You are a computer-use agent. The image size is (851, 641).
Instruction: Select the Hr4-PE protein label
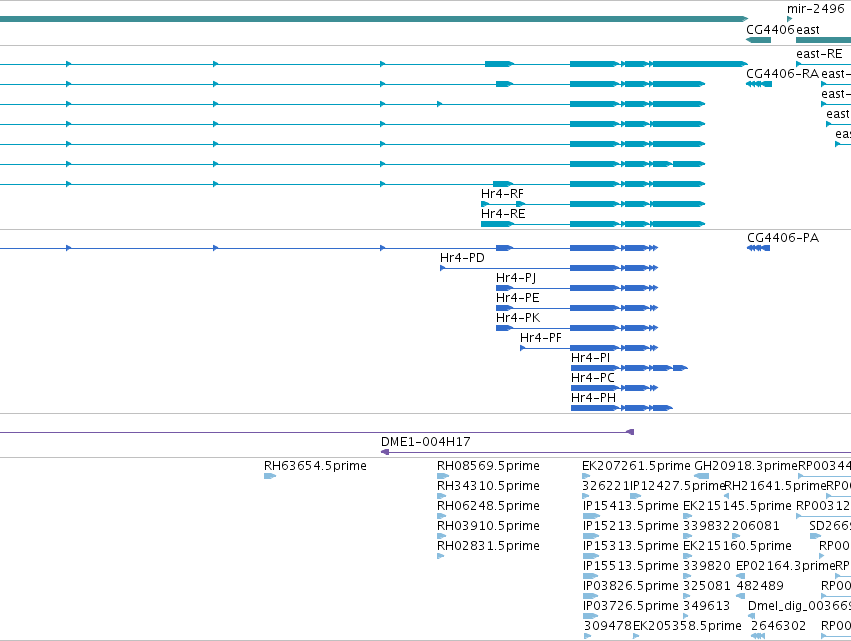[x=518, y=298]
